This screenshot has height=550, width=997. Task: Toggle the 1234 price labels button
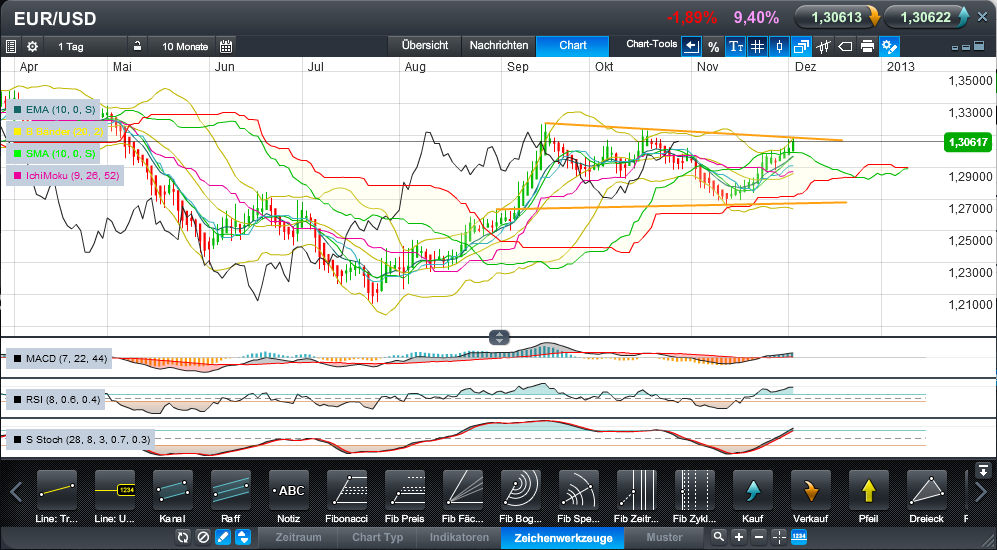[x=799, y=537]
